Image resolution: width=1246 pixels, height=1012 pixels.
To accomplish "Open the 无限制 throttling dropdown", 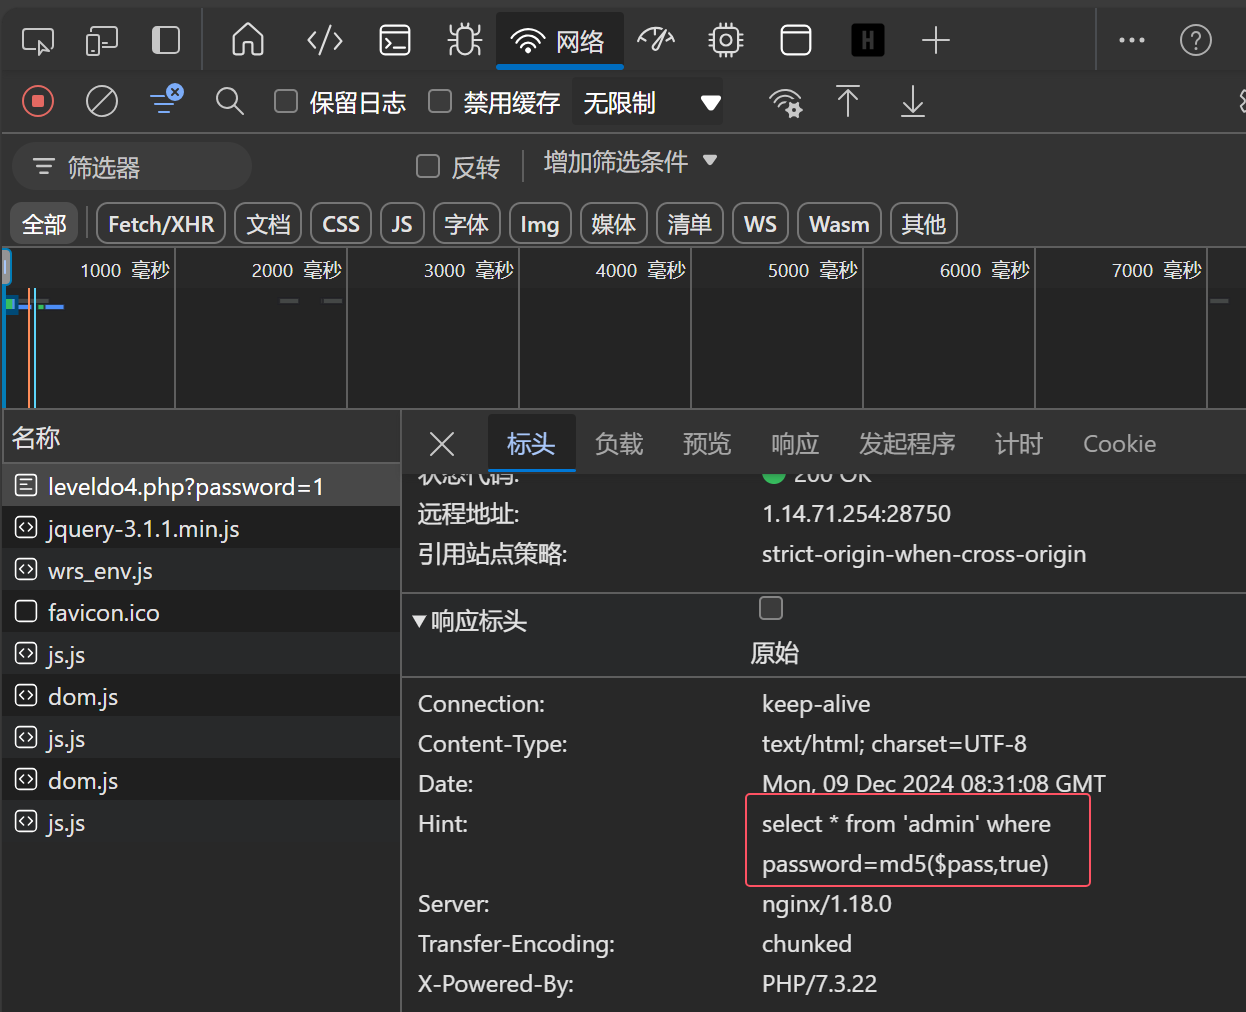I will [x=648, y=103].
